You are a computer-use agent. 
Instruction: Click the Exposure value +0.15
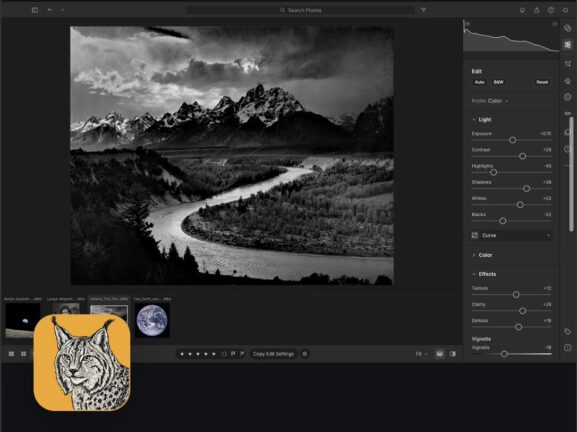(545, 134)
